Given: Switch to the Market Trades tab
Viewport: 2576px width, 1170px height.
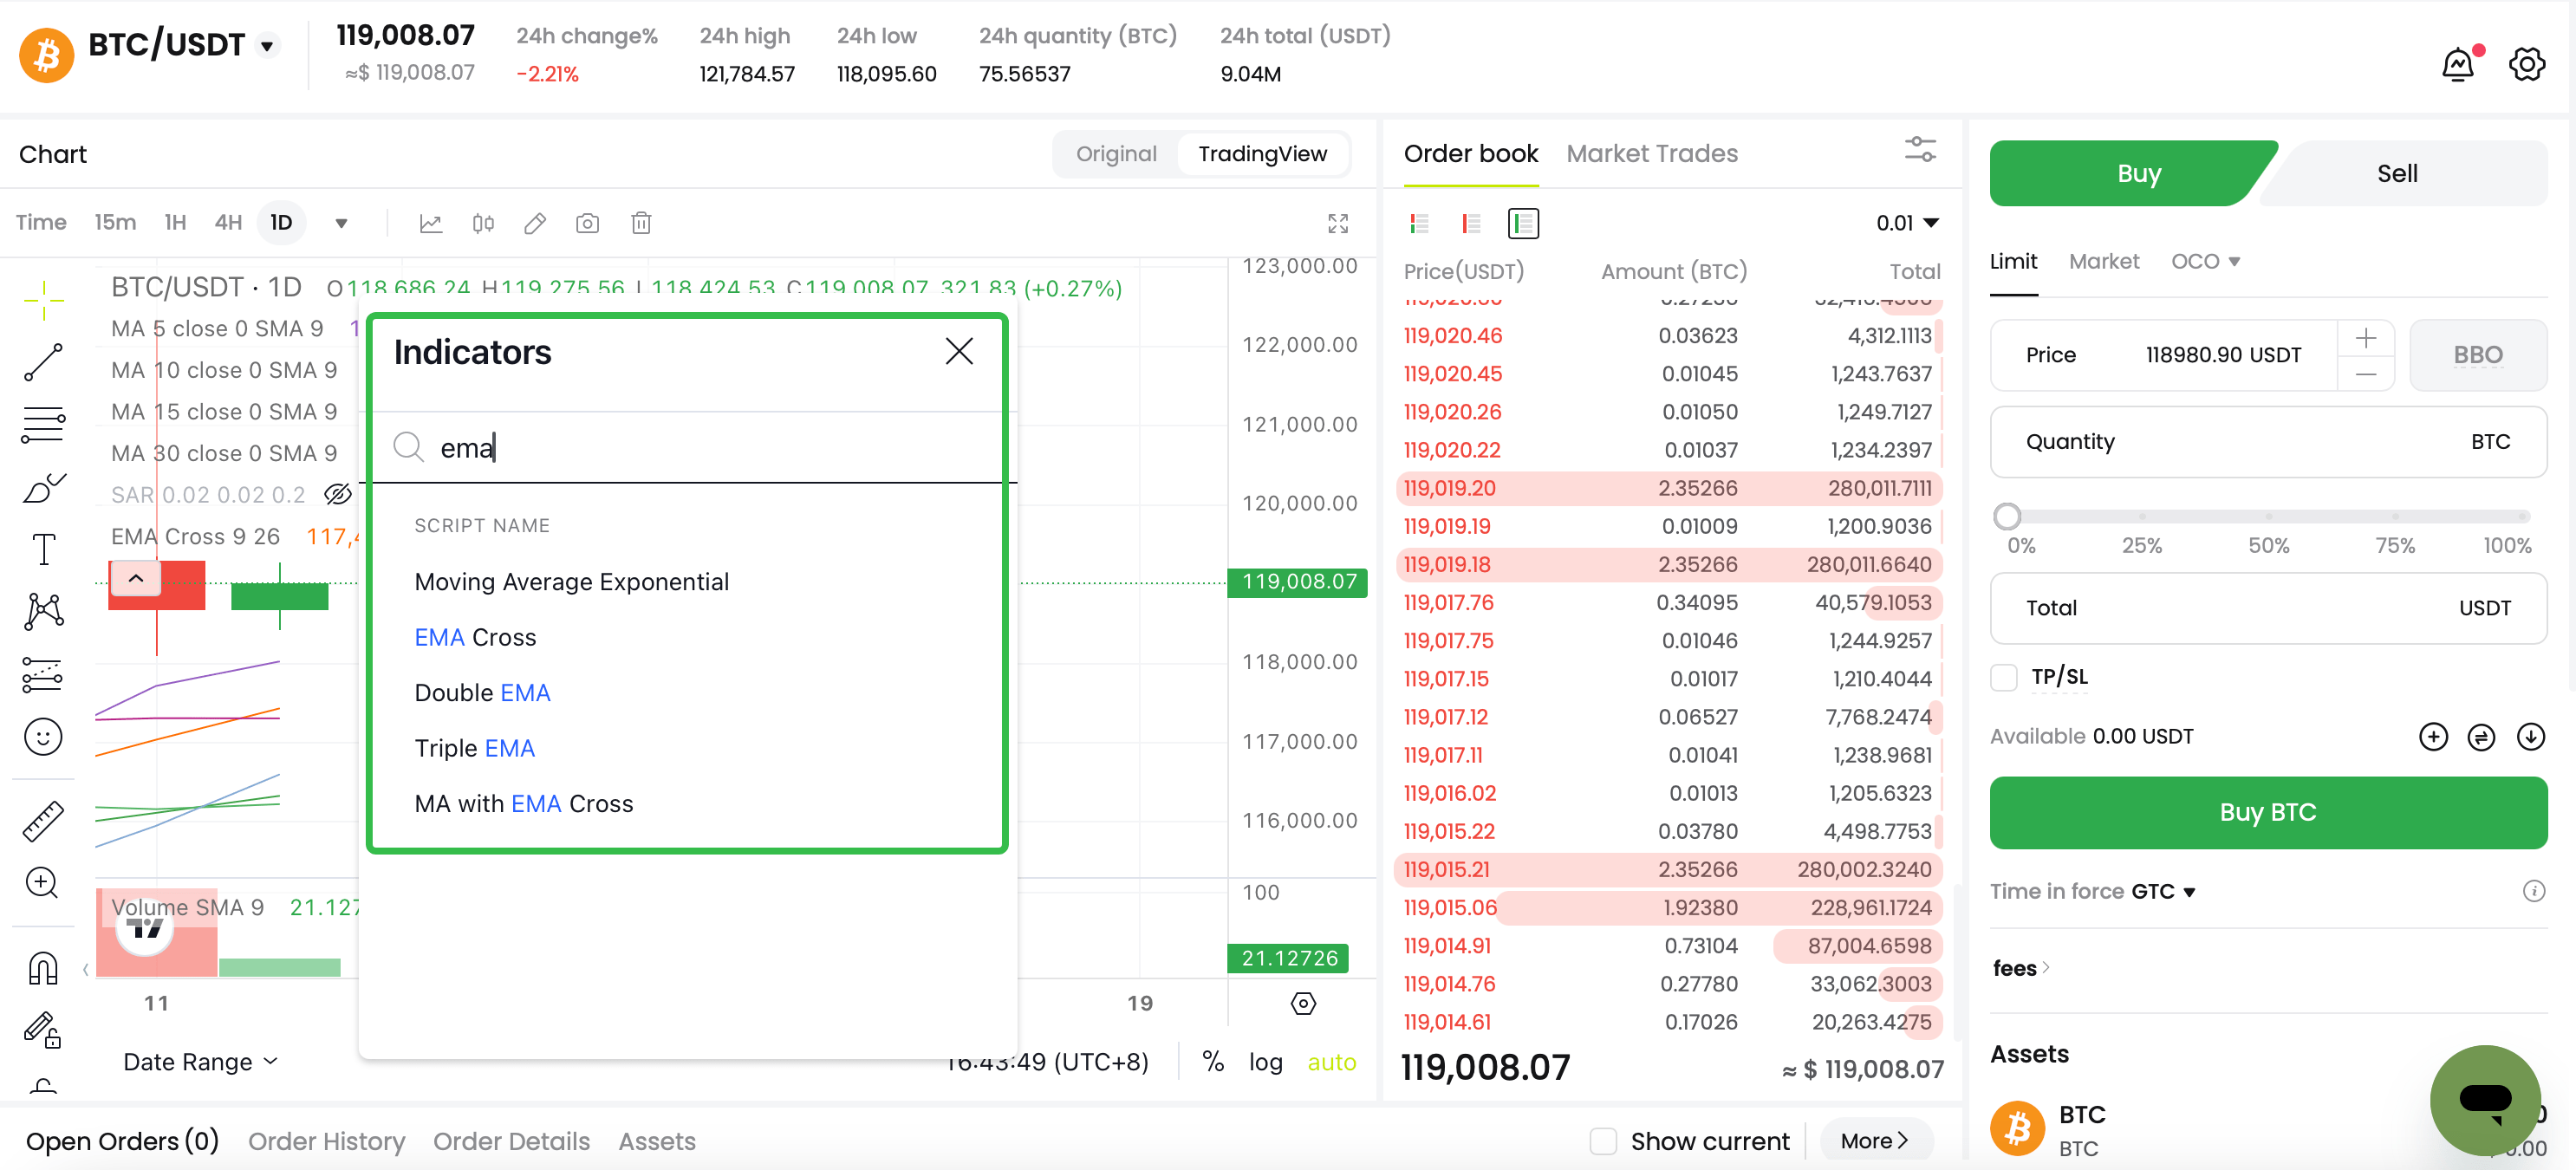Looking at the screenshot, I should (1651, 153).
